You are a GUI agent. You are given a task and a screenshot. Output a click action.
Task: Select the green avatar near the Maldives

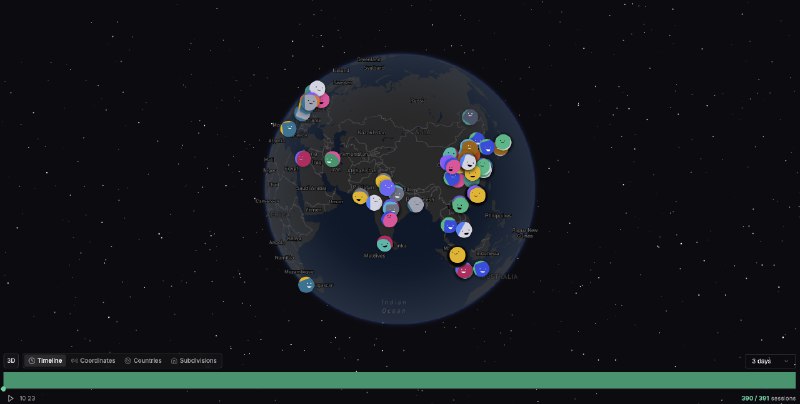384,243
